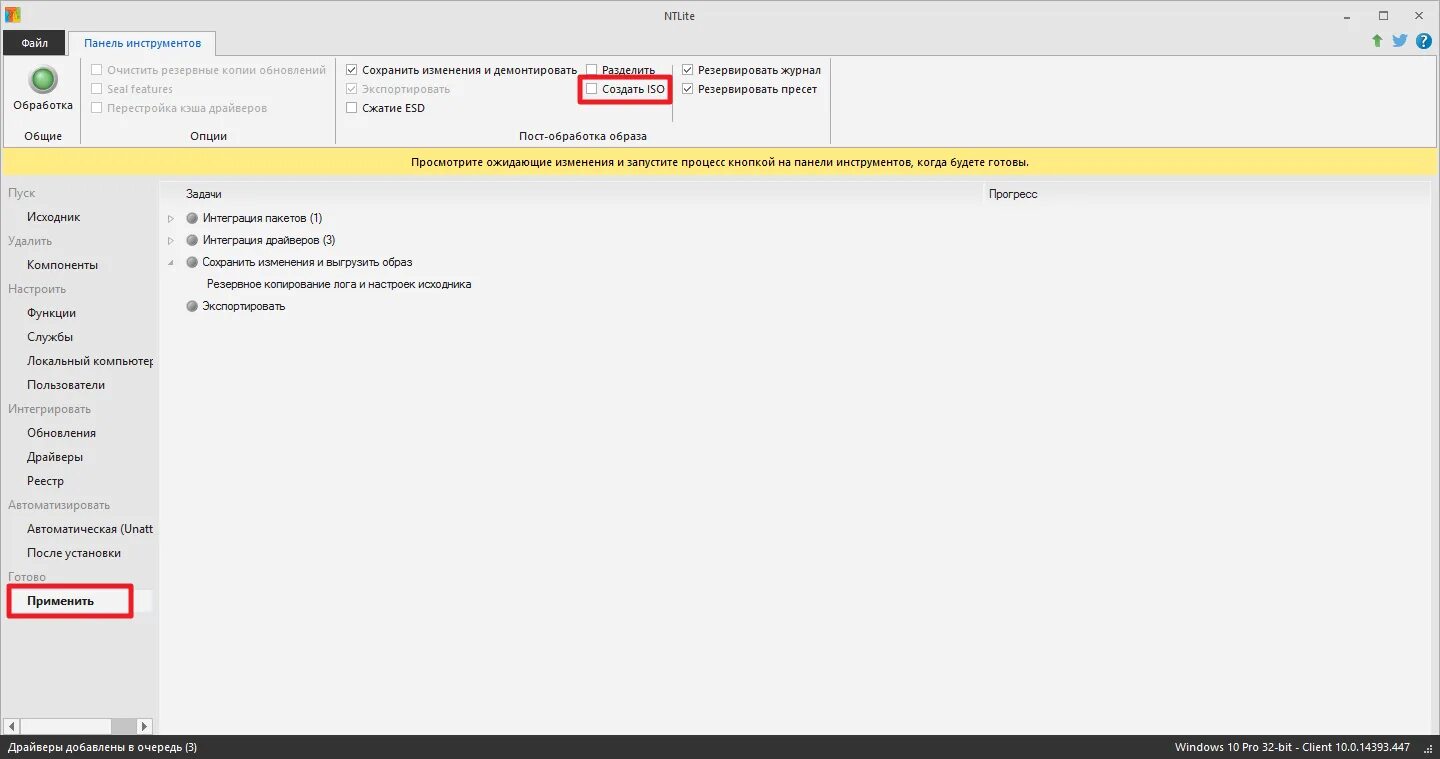
Task: Open the Исходник page in sidebar
Action: pyautogui.click(x=54, y=217)
